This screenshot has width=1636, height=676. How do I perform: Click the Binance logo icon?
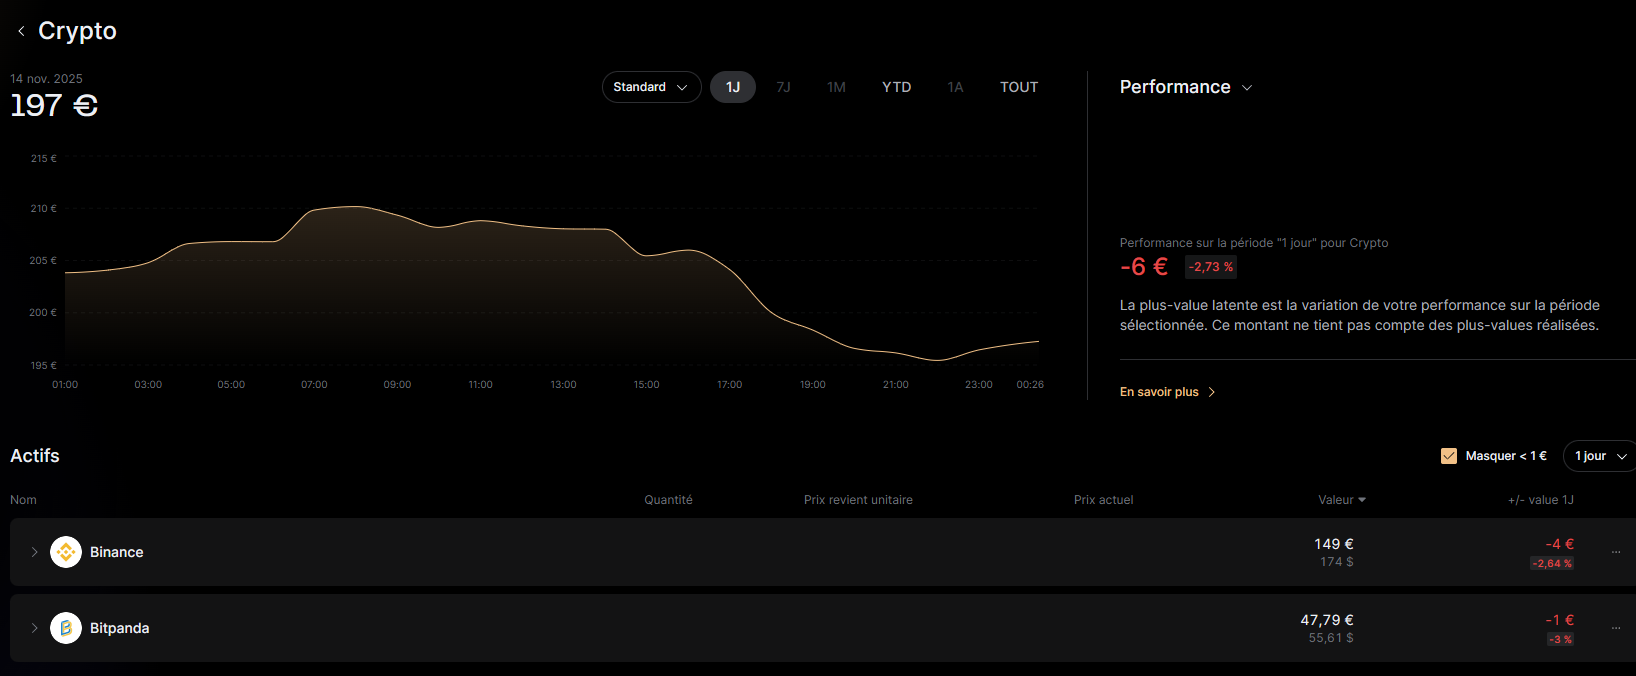point(66,552)
